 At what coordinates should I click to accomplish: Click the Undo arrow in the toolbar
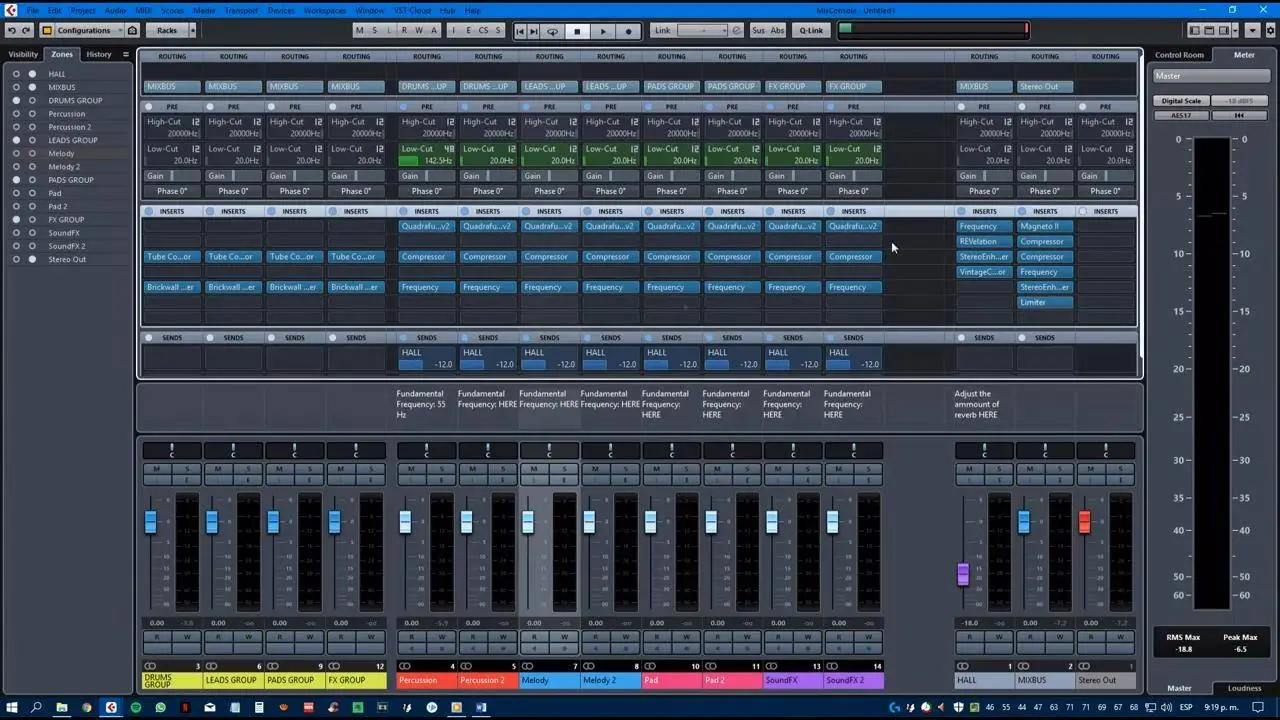point(11,31)
